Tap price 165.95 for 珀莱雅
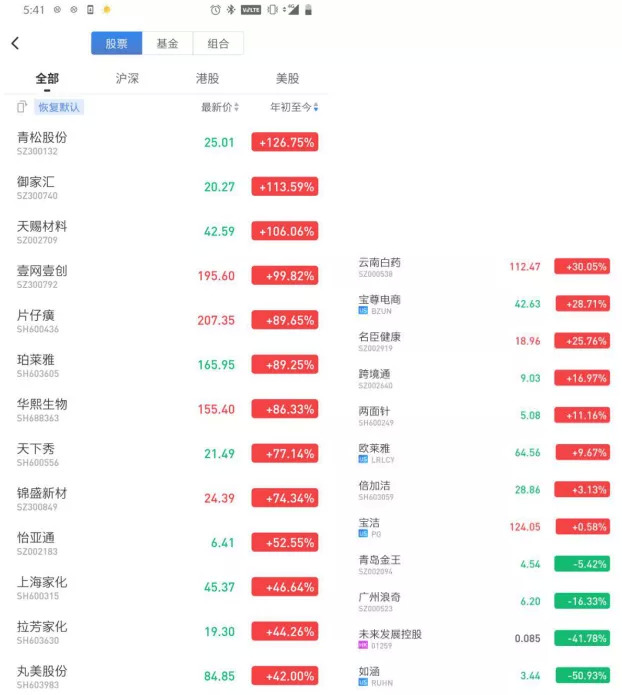Screen dimensions: 622x695 [x=216, y=365]
